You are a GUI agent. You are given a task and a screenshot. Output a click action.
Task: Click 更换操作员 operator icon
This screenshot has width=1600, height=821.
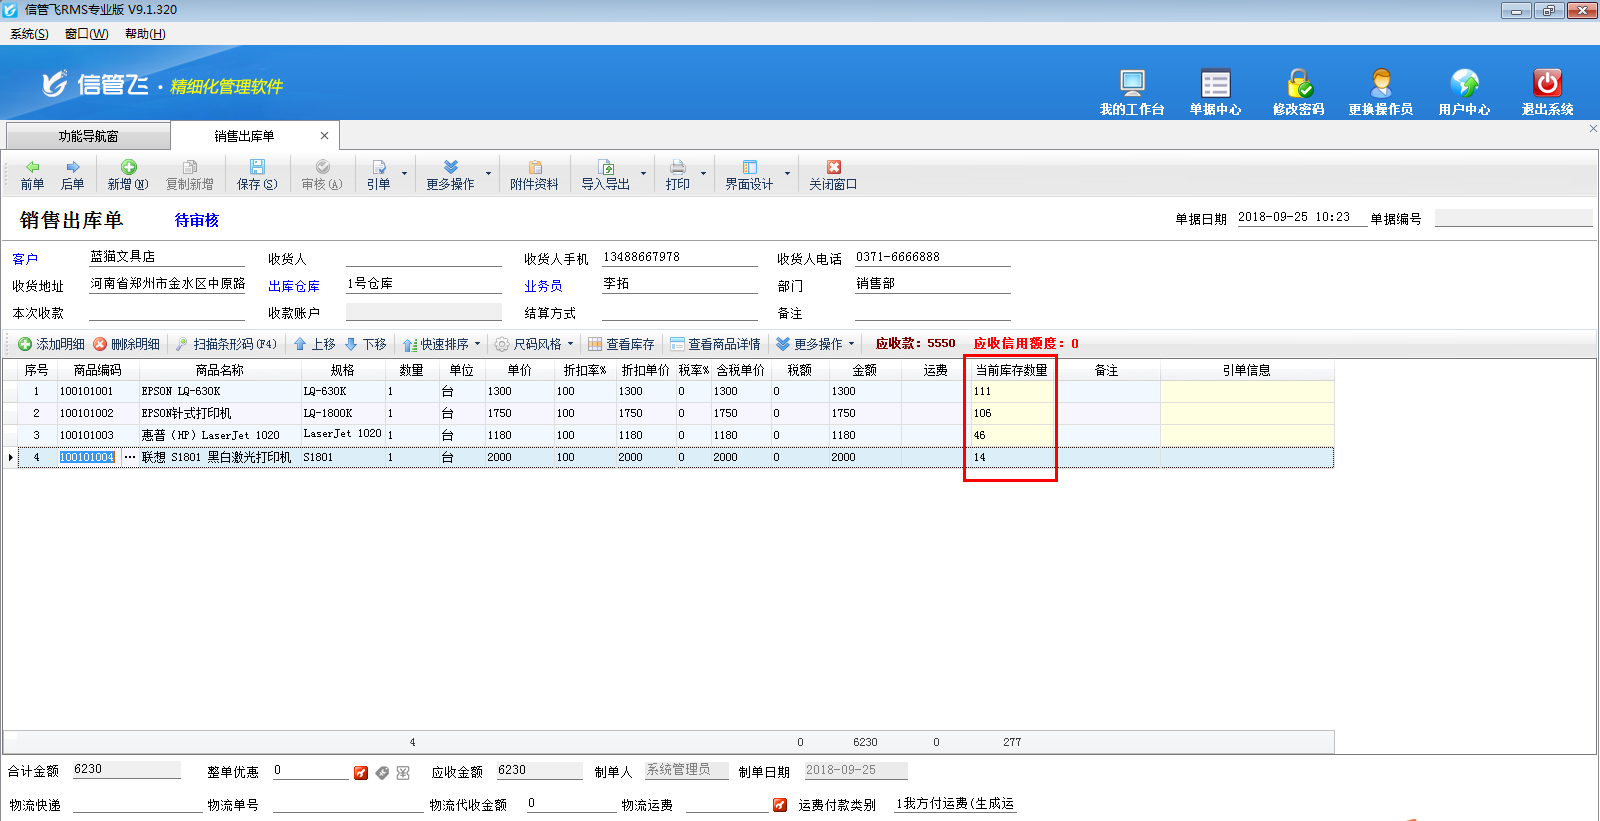coord(1380,84)
